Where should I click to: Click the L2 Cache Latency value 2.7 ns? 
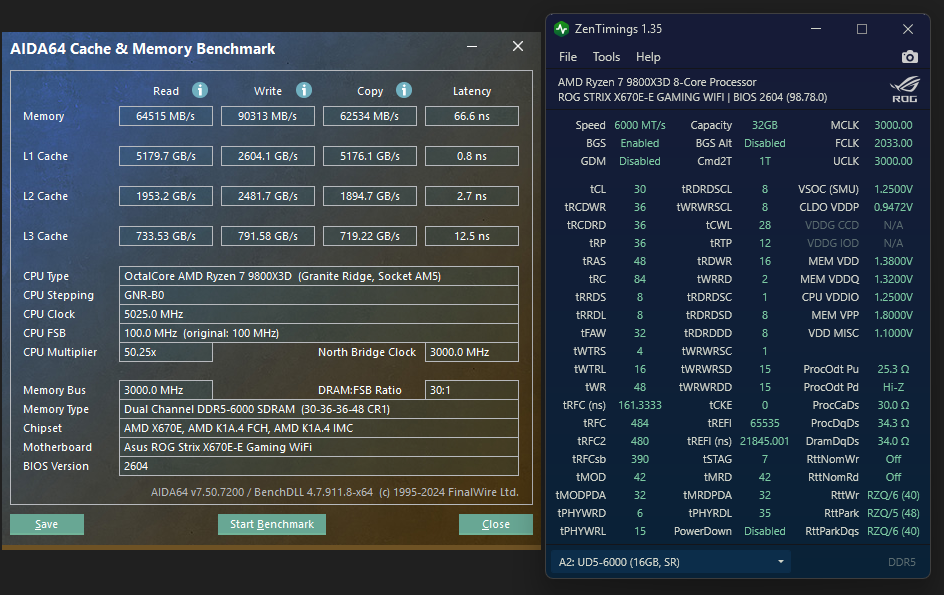coord(472,196)
